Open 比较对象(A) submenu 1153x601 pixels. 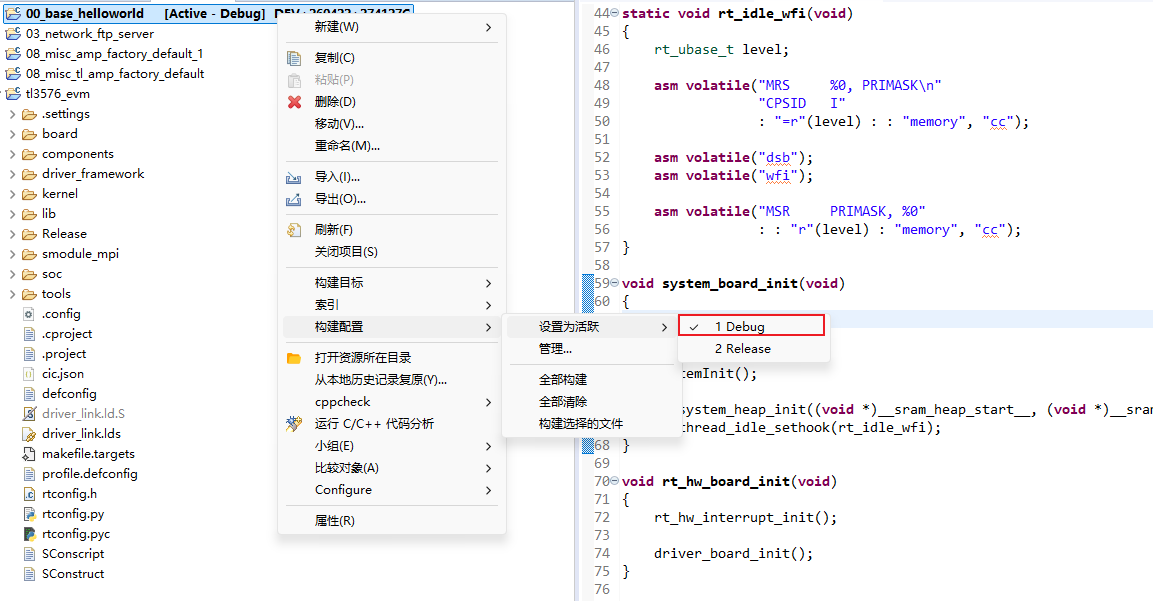(x=392, y=468)
